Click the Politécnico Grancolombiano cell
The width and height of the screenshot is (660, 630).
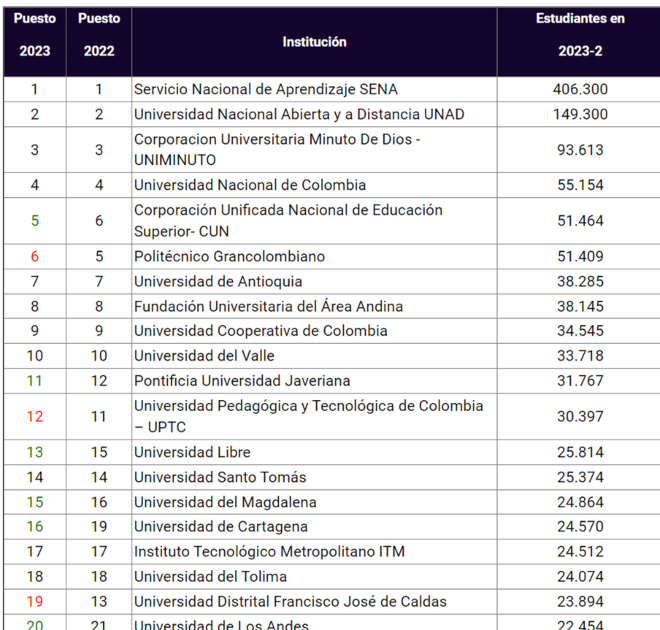[229, 256]
